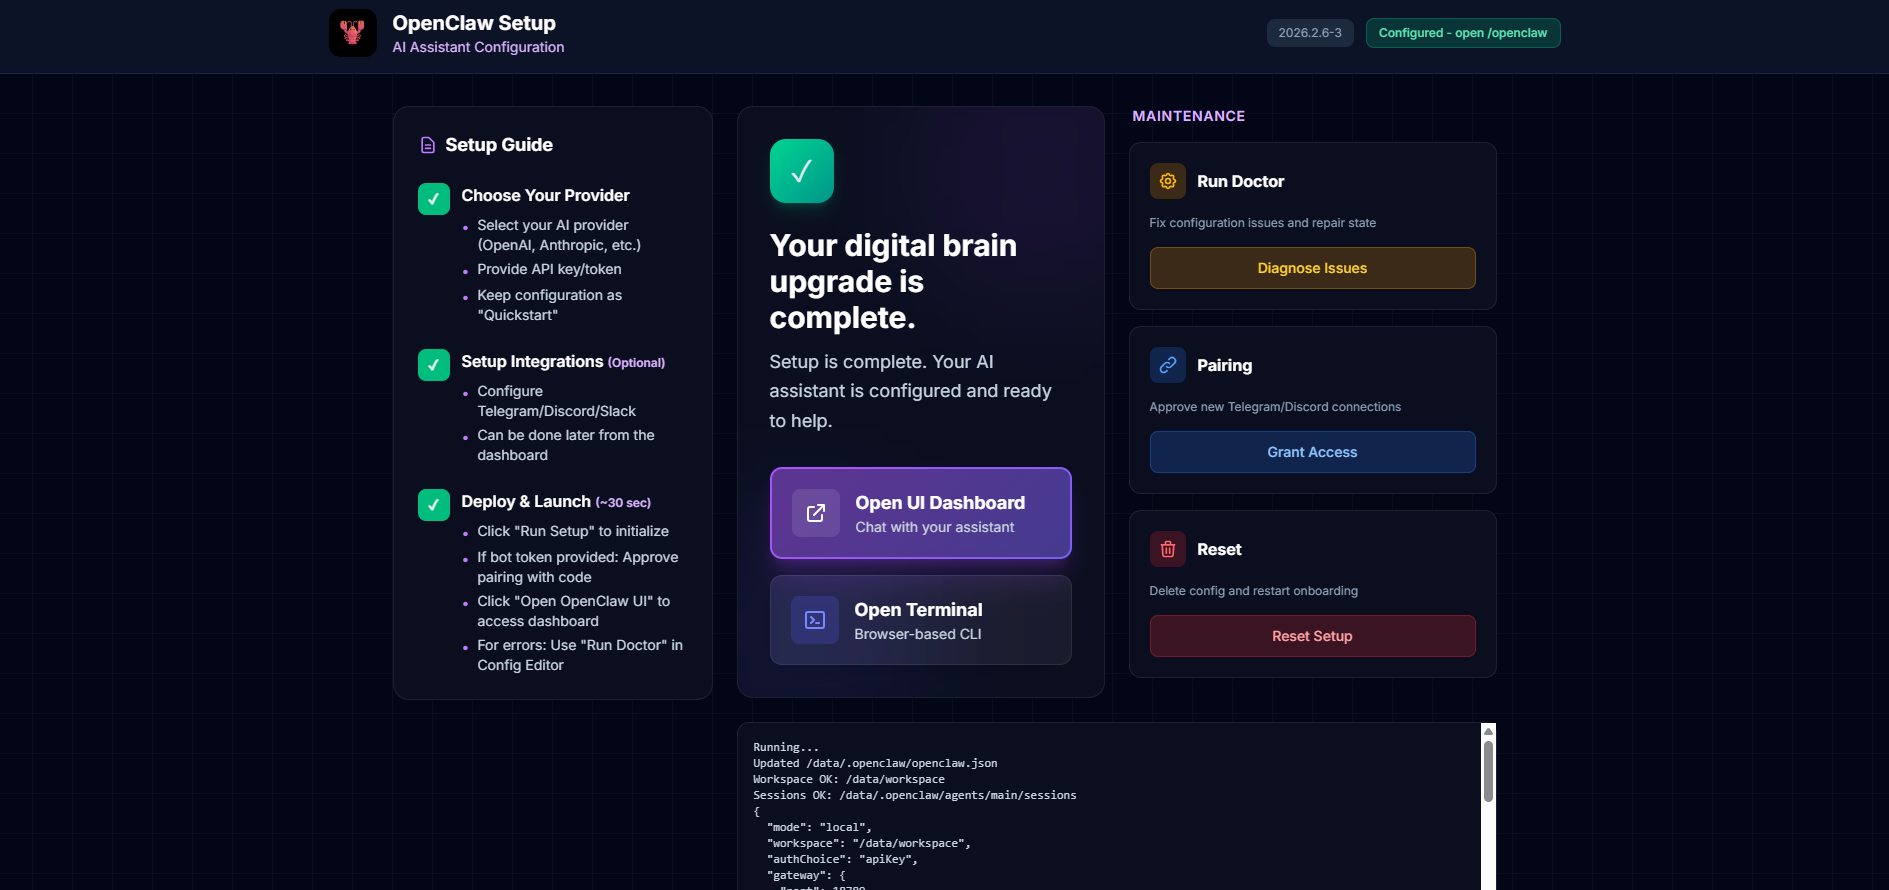This screenshot has height=890, width=1889.
Task: Click the 2026.2.6-3 version badge
Action: 1310,33
